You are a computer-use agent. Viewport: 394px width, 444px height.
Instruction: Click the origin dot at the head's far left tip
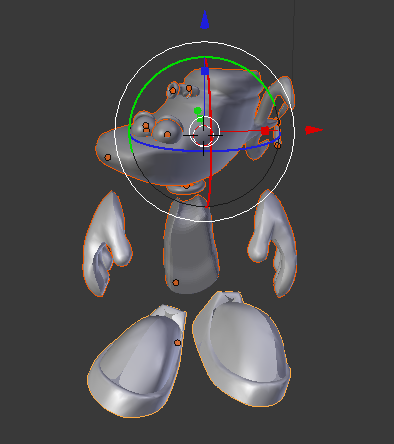tap(108, 157)
